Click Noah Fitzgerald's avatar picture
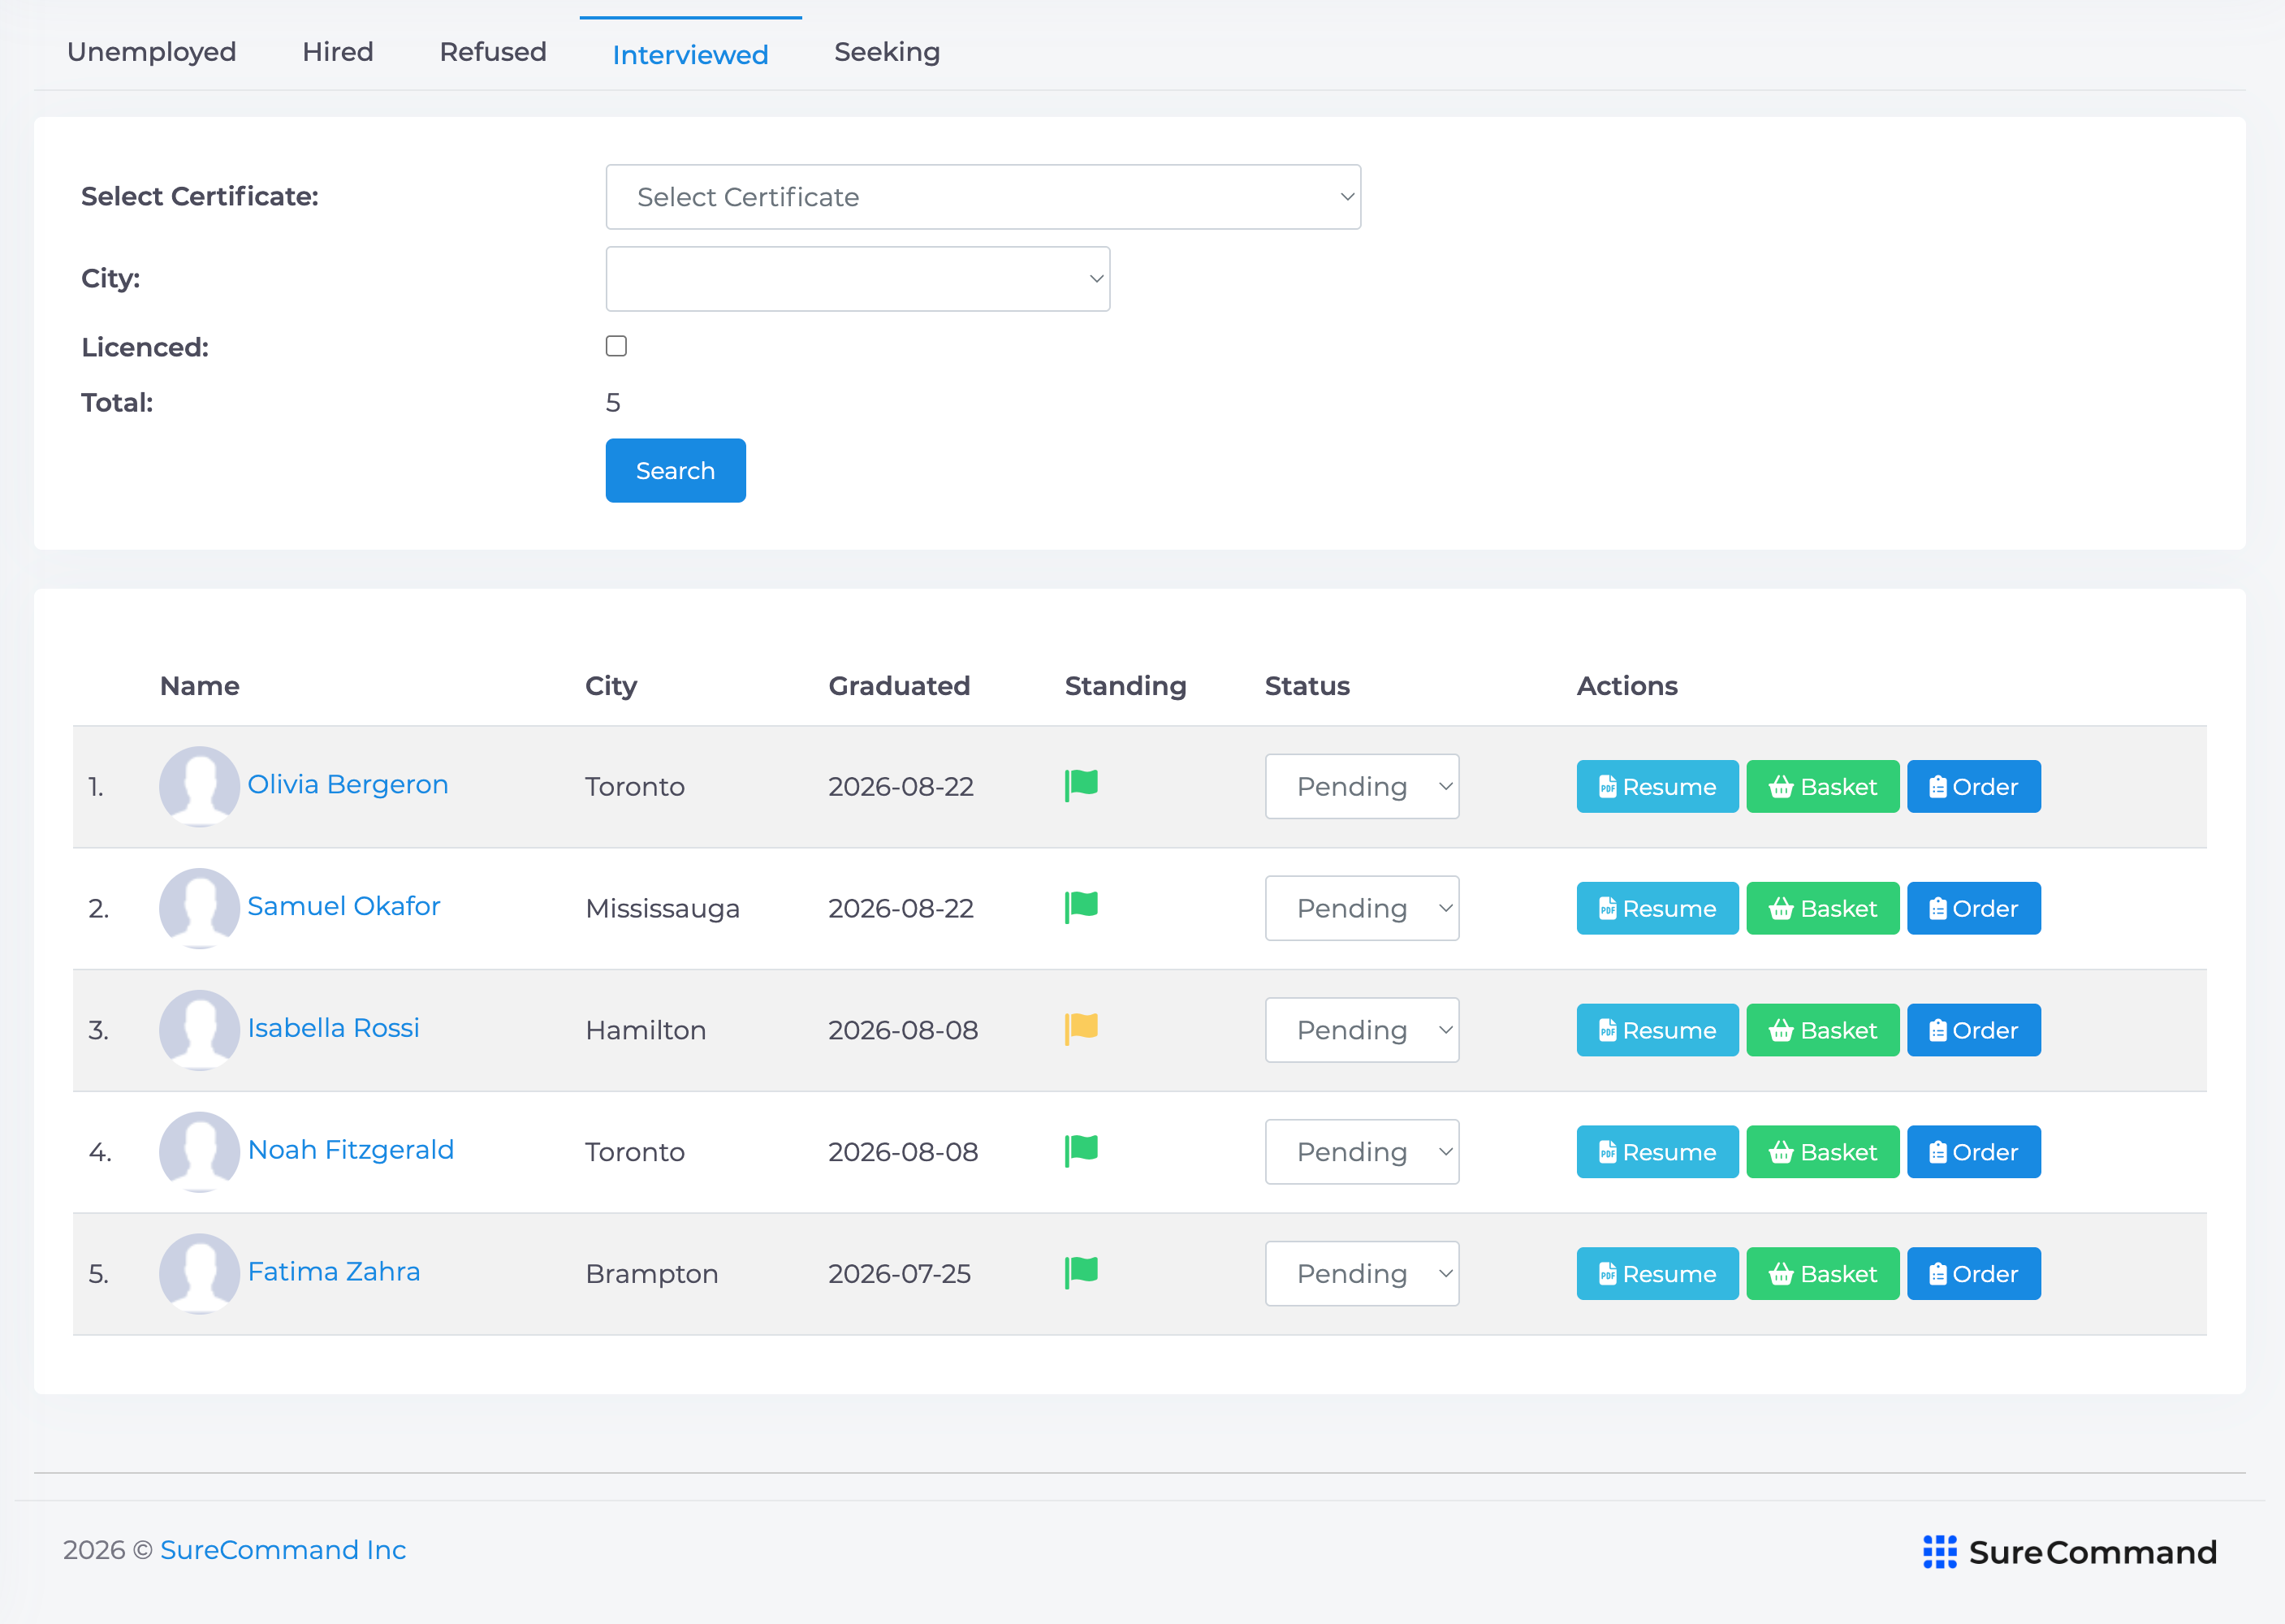The height and width of the screenshot is (1624, 2285). 199,1152
